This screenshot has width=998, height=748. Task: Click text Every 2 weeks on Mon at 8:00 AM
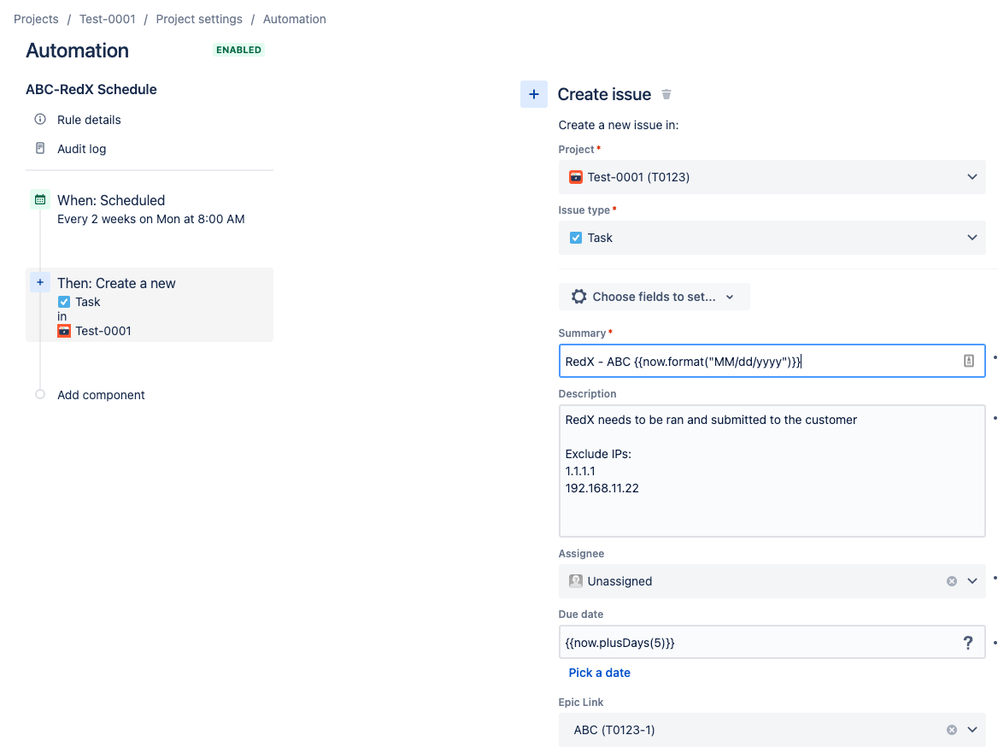coord(151,219)
